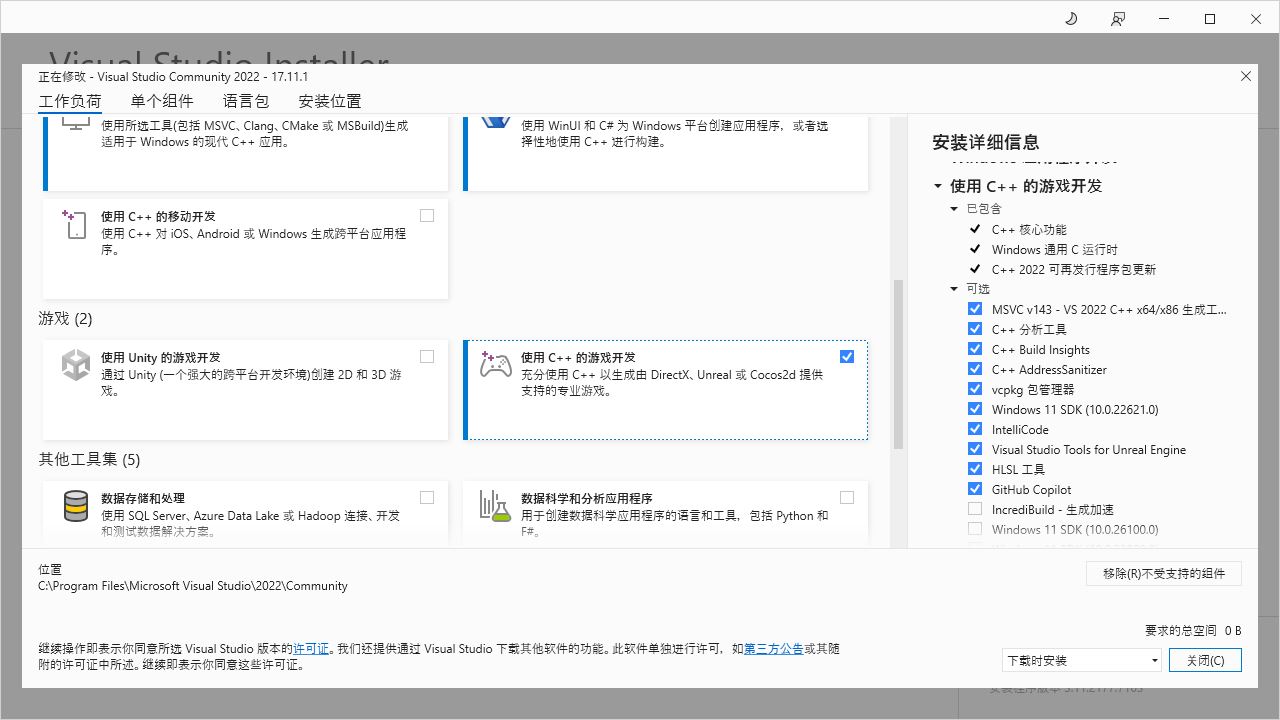The height and width of the screenshot is (720, 1280).
Task: Open the 许可证 license link
Action: (311, 649)
